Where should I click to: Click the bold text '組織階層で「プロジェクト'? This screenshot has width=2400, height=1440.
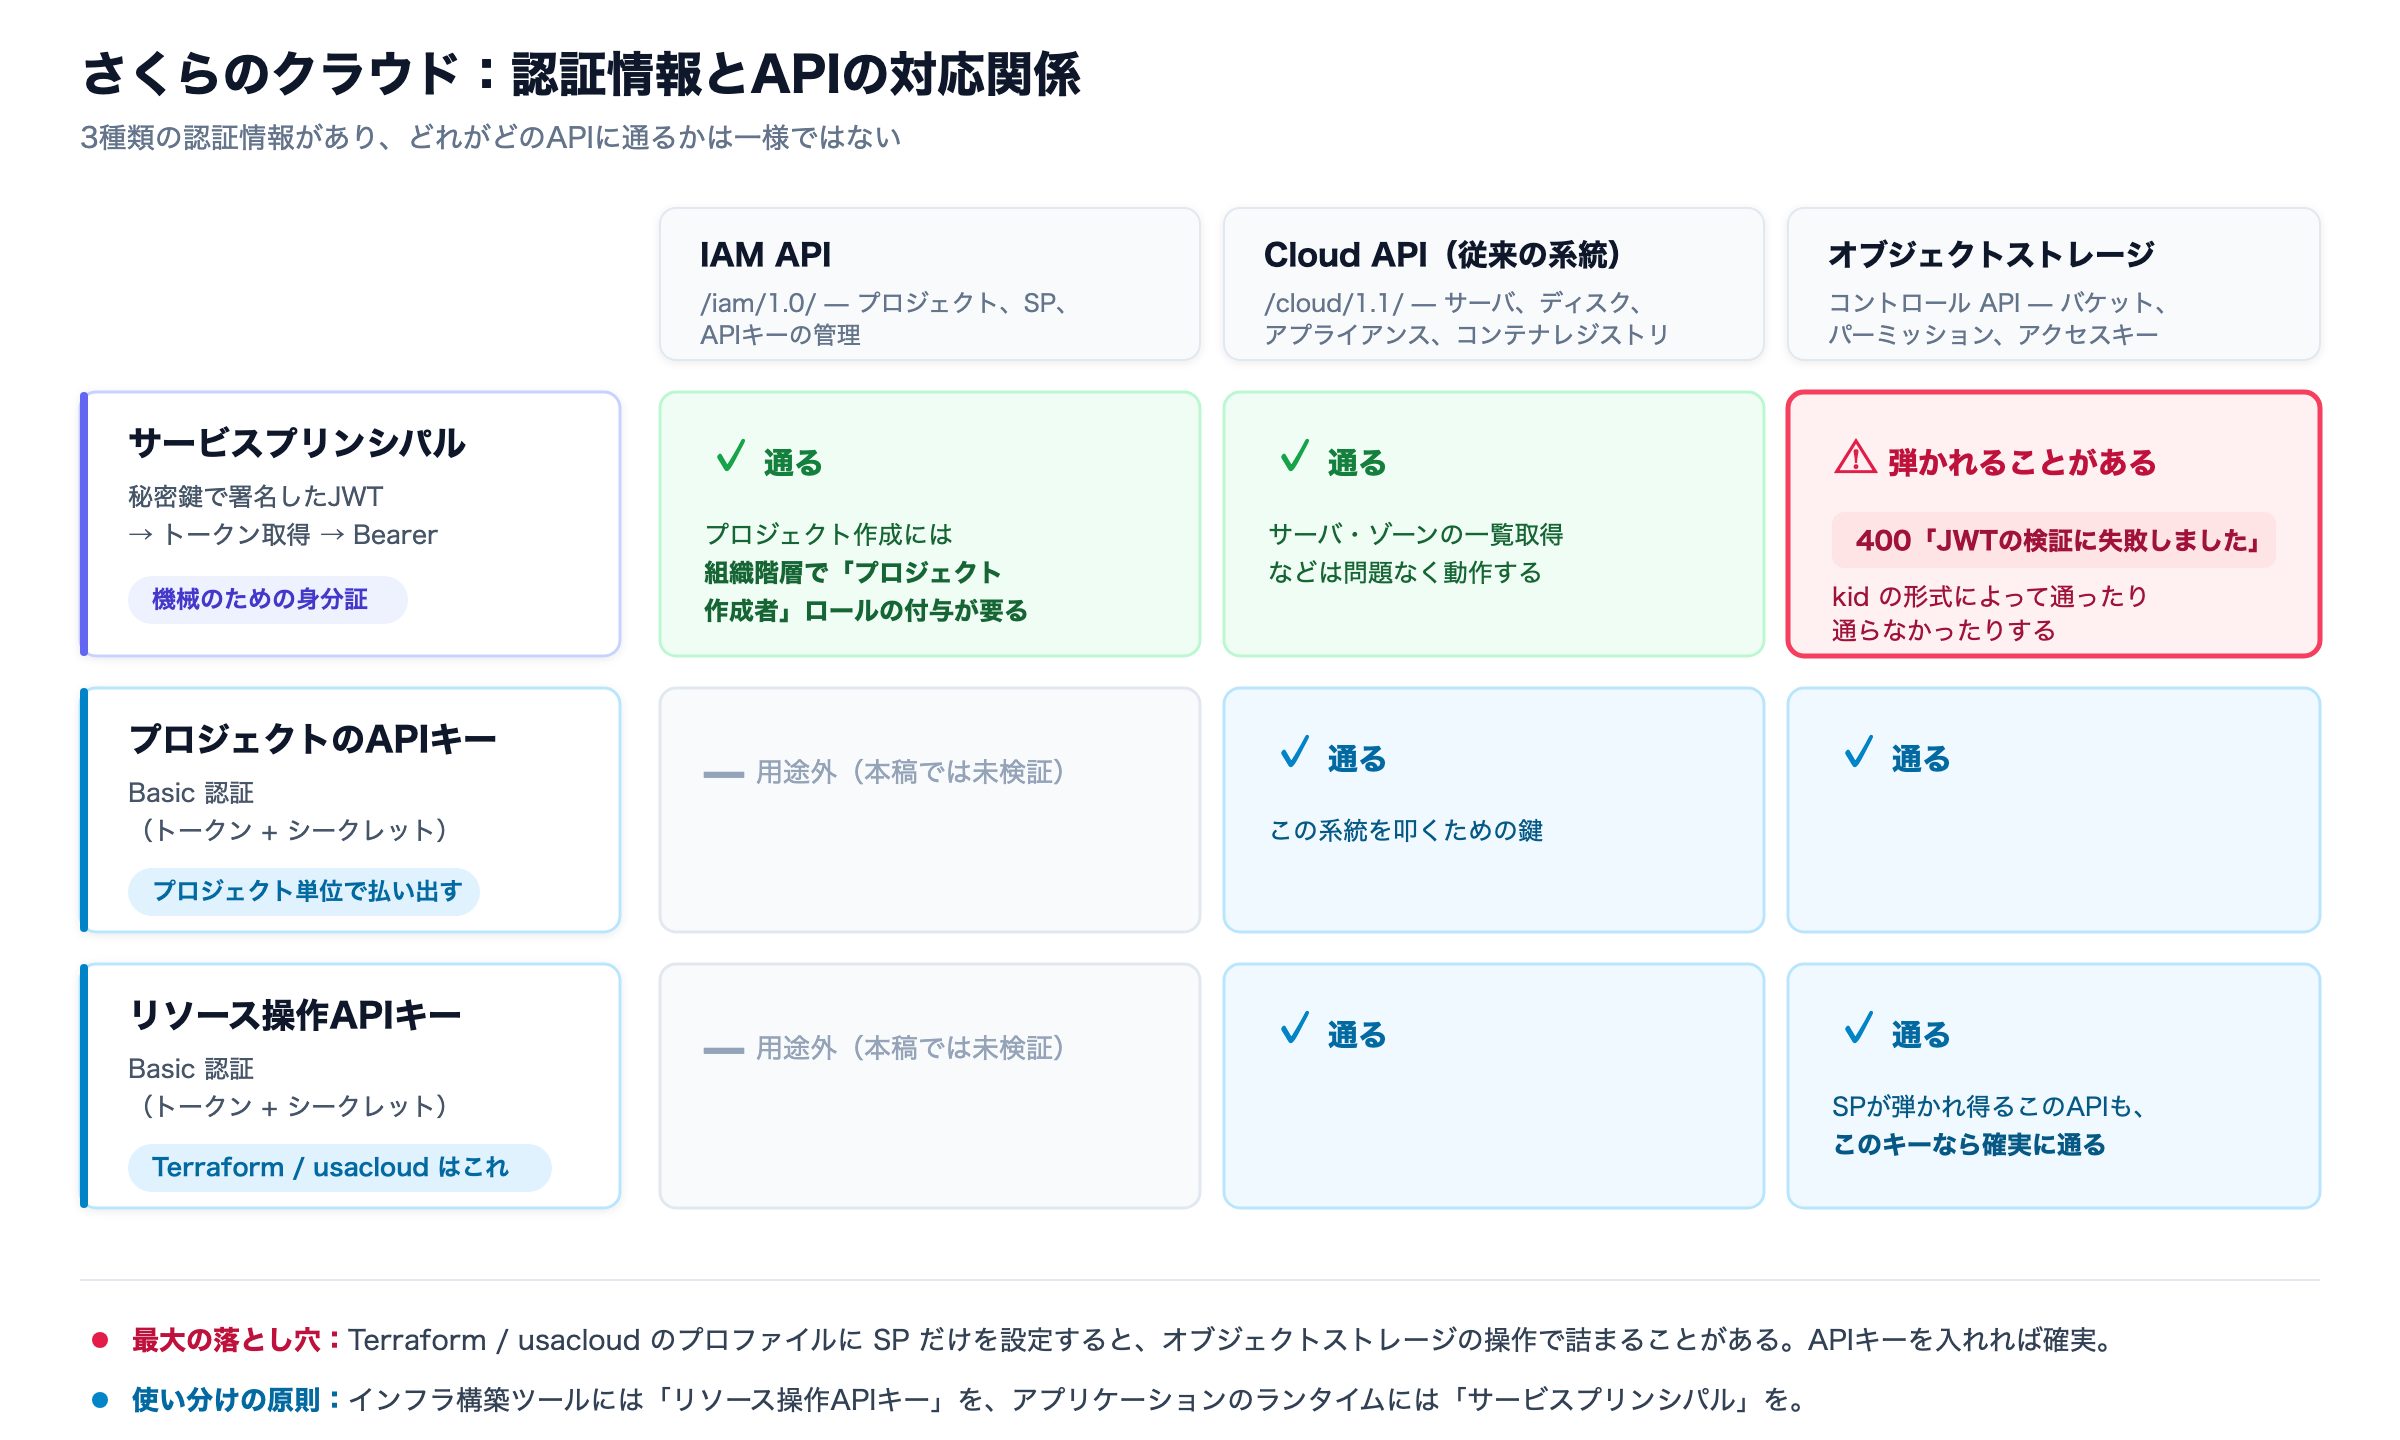coord(852,572)
